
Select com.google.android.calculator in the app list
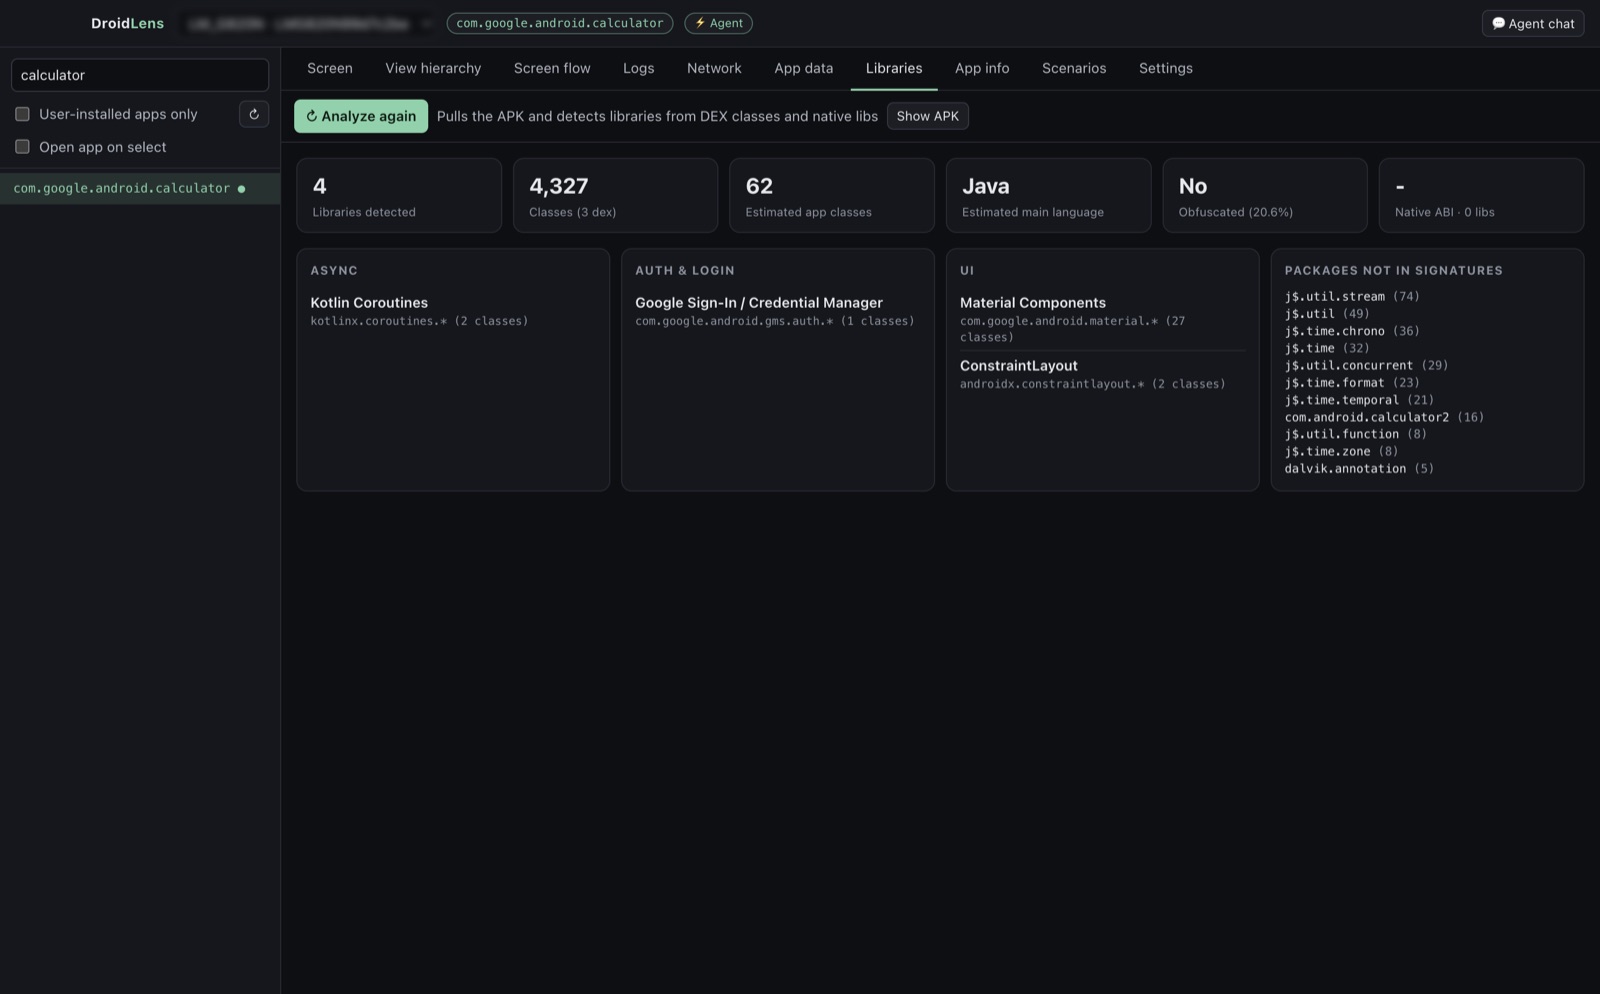[140, 188]
